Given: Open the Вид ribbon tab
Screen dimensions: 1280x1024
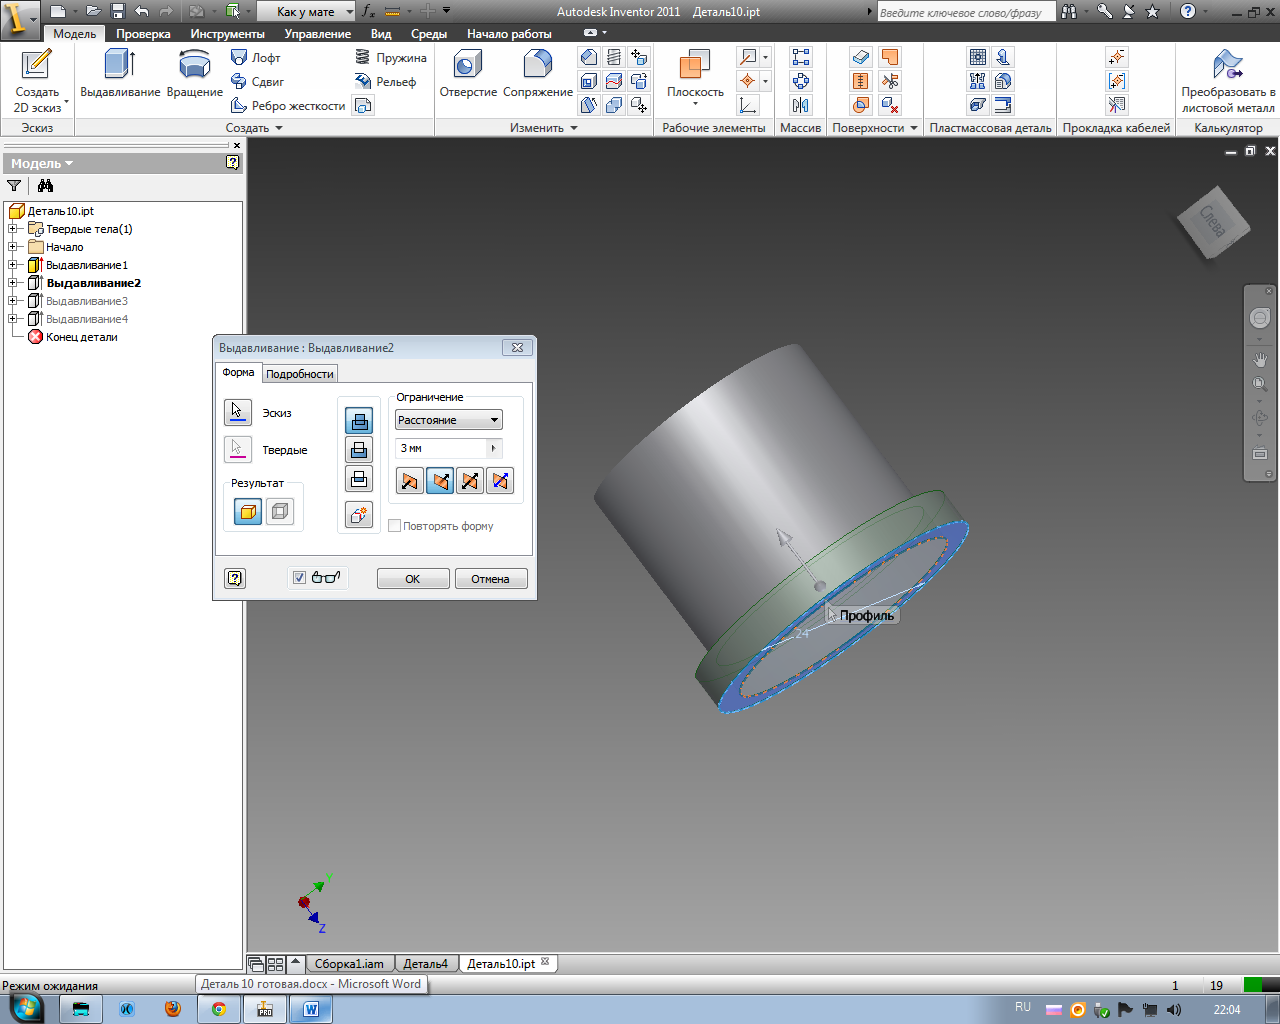Looking at the screenshot, I should click(x=381, y=34).
